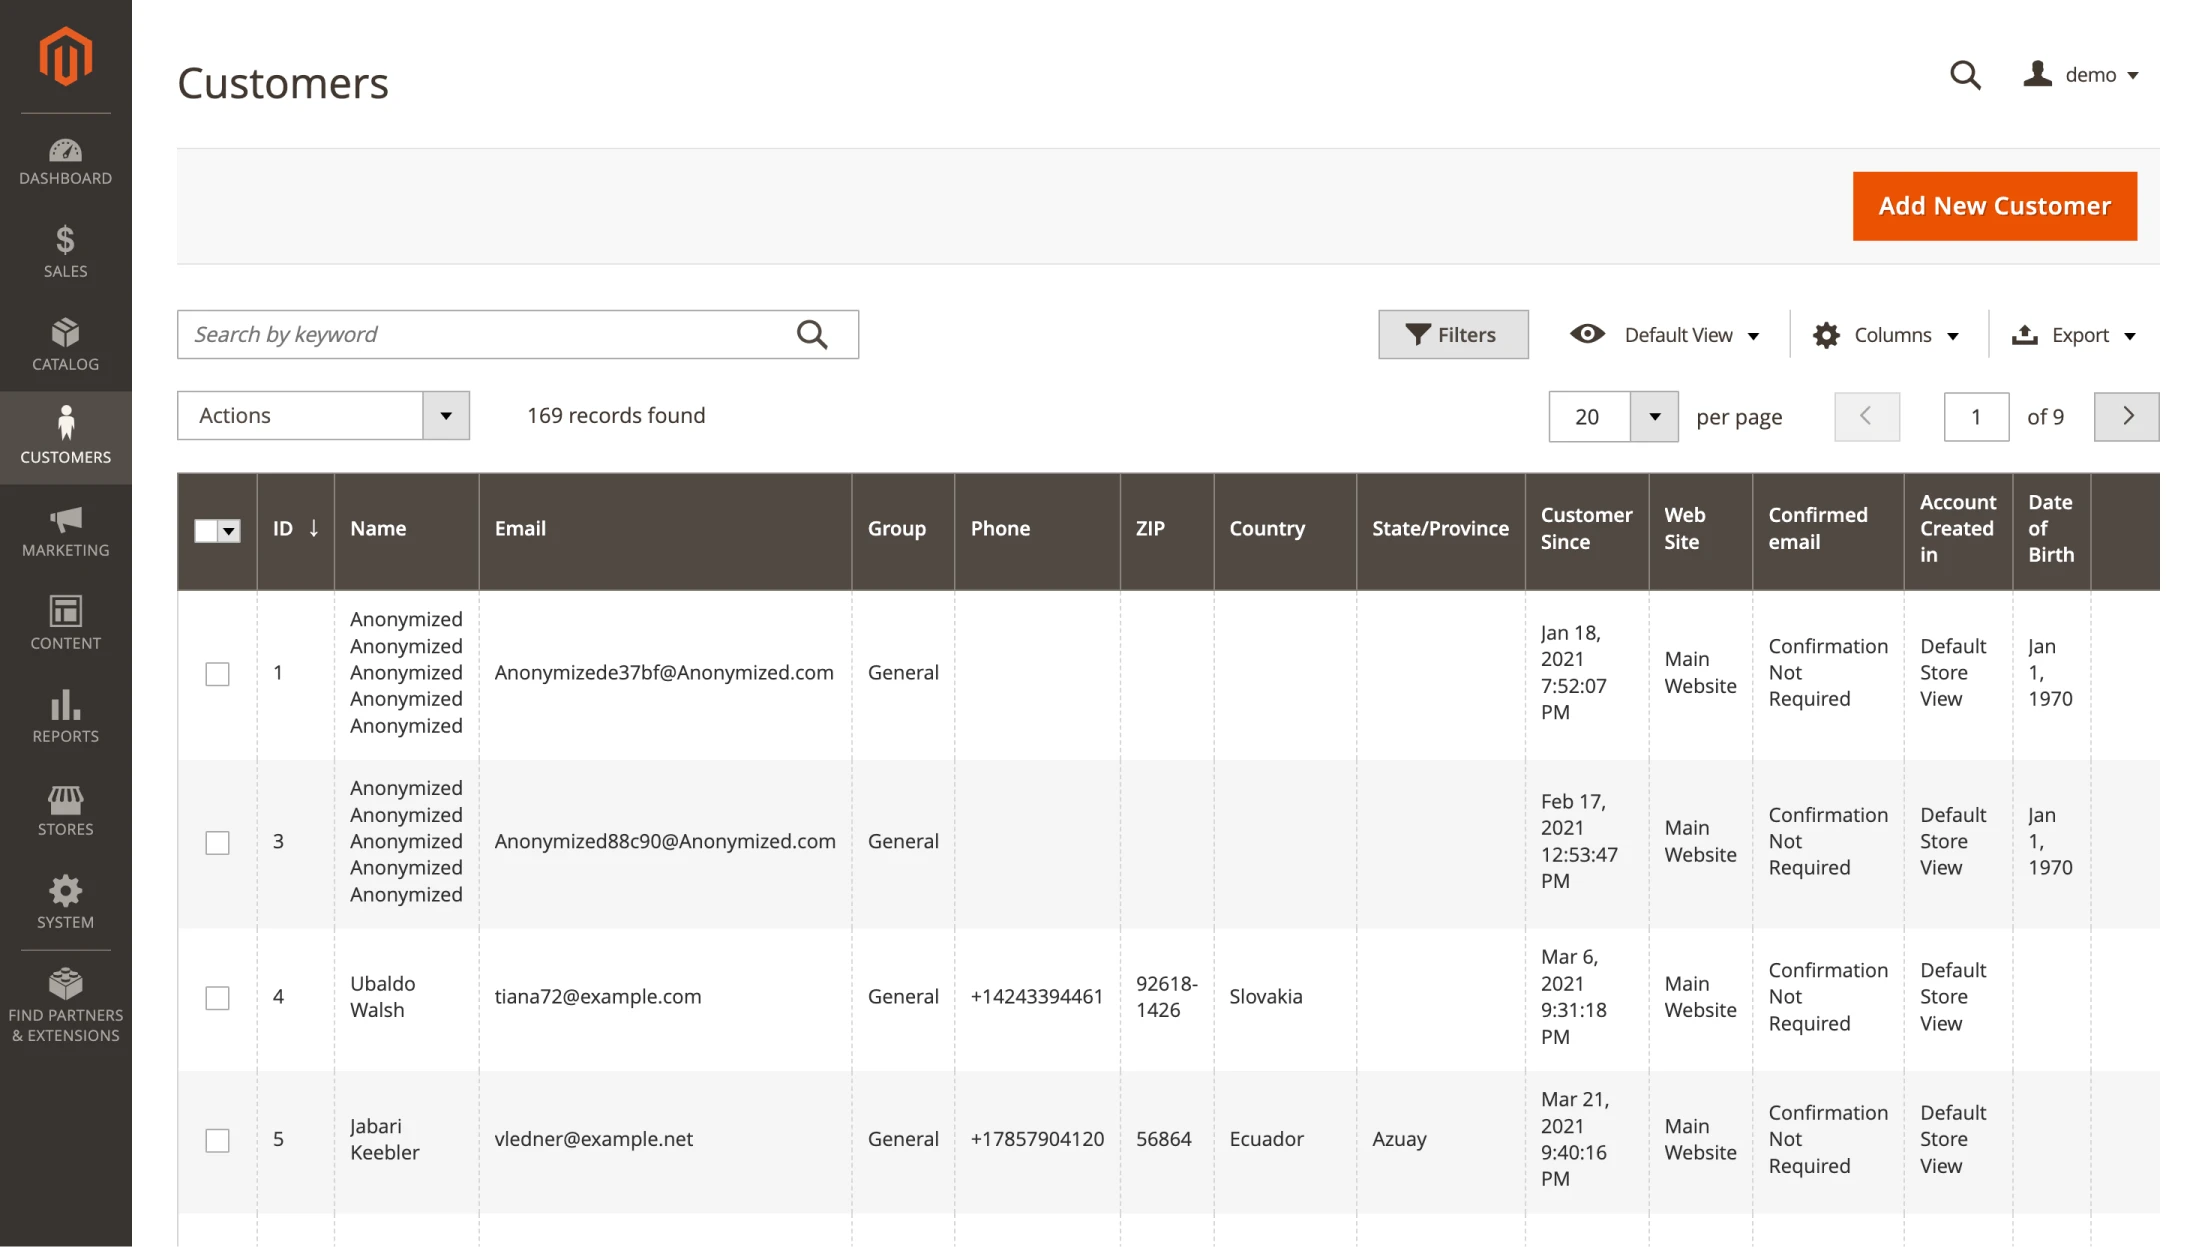Select the Sales menu icon

64,252
